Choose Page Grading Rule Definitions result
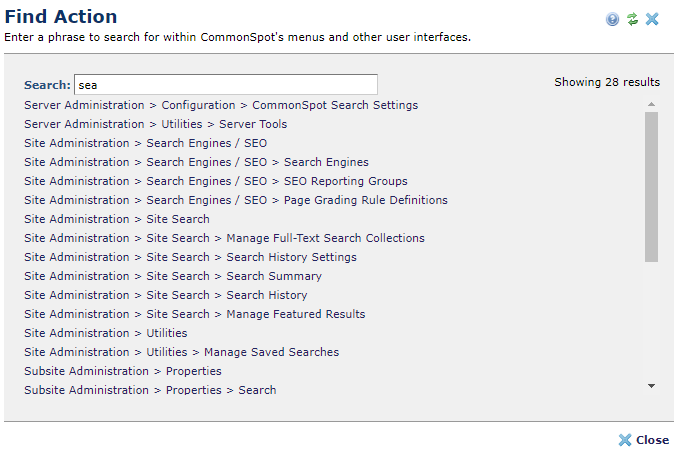 click(365, 200)
